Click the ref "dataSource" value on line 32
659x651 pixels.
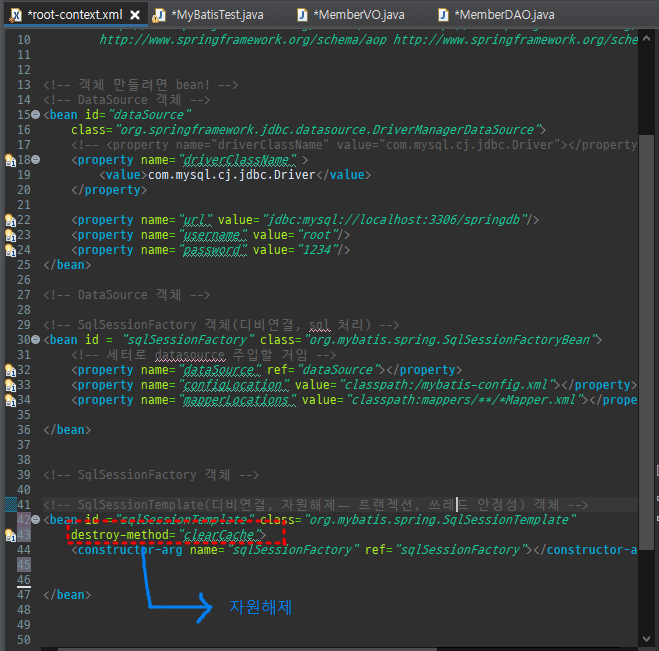pos(338,370)
